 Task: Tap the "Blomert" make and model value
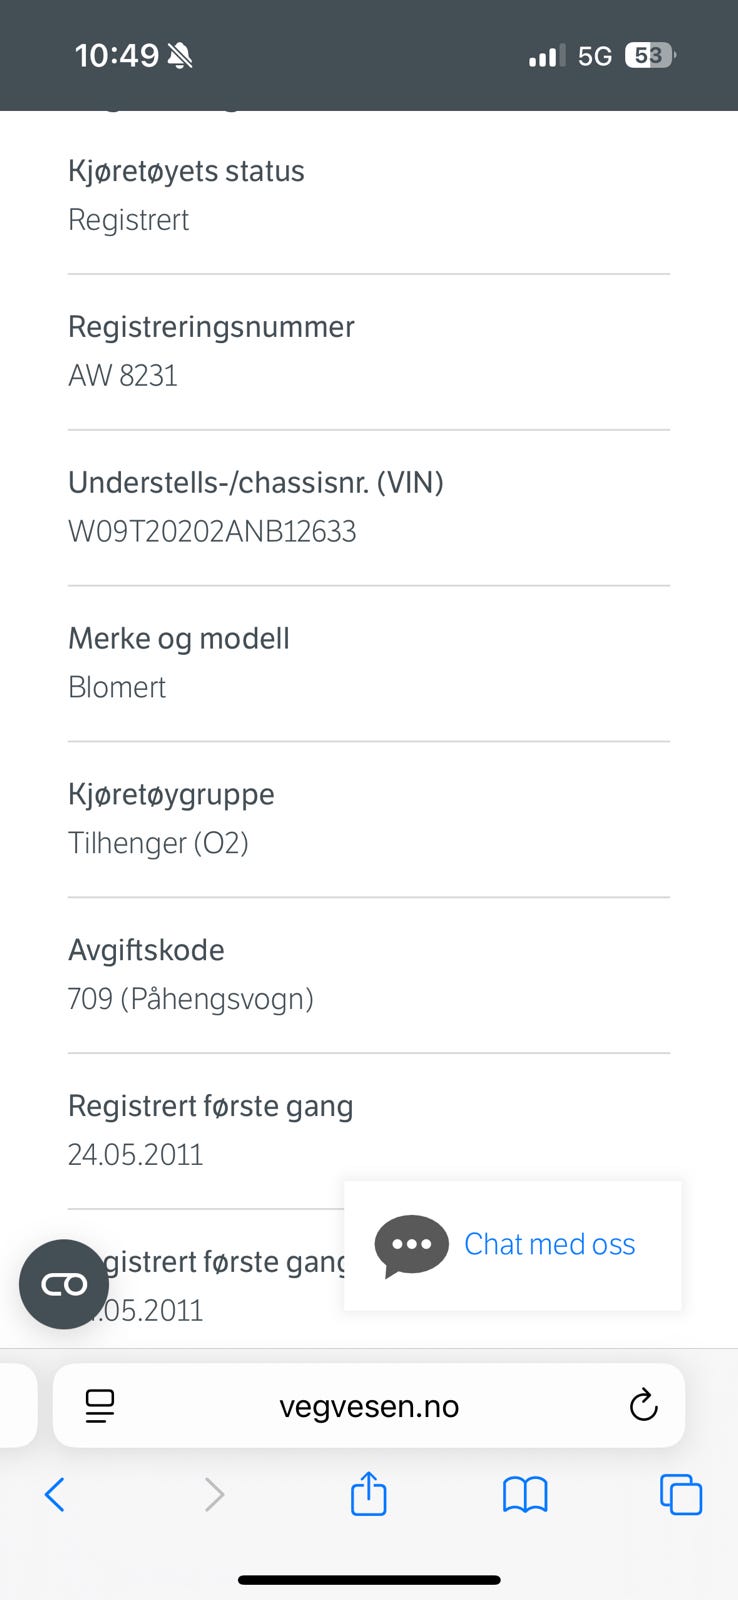(x=117, y=687)
